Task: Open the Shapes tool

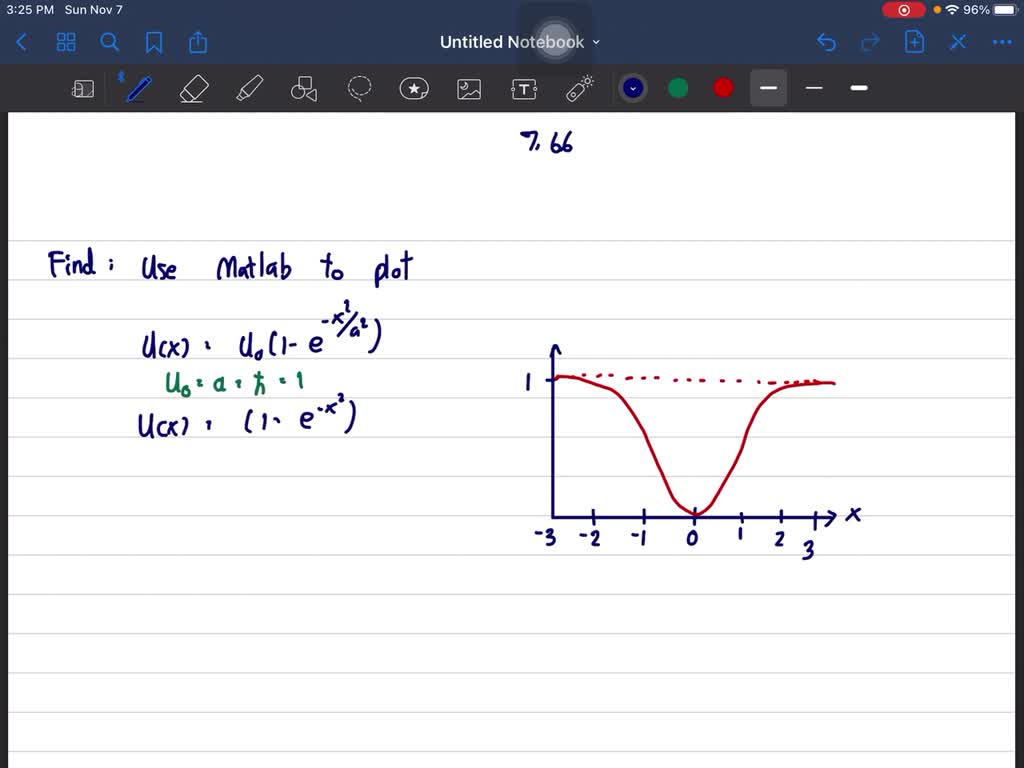Action: coord(304,88)
